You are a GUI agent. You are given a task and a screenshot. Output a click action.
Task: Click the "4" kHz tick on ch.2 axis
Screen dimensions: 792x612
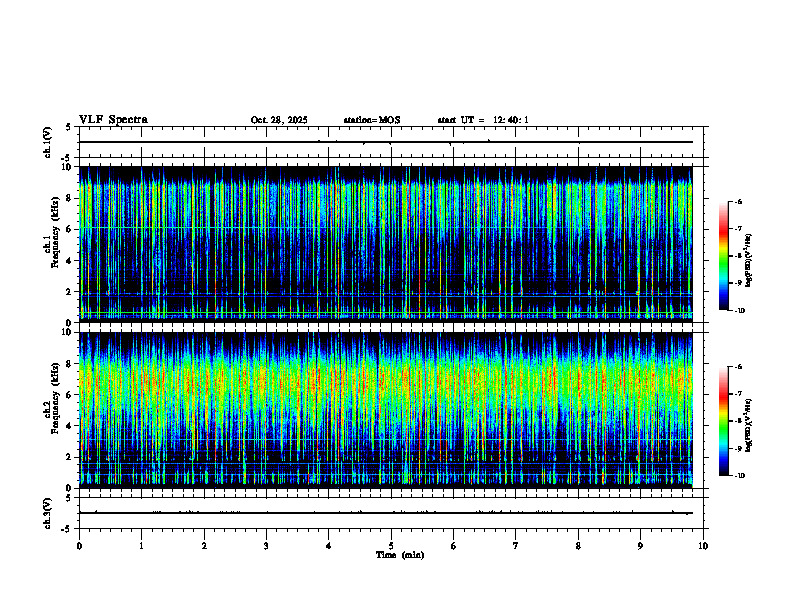(x=70, y=426)
